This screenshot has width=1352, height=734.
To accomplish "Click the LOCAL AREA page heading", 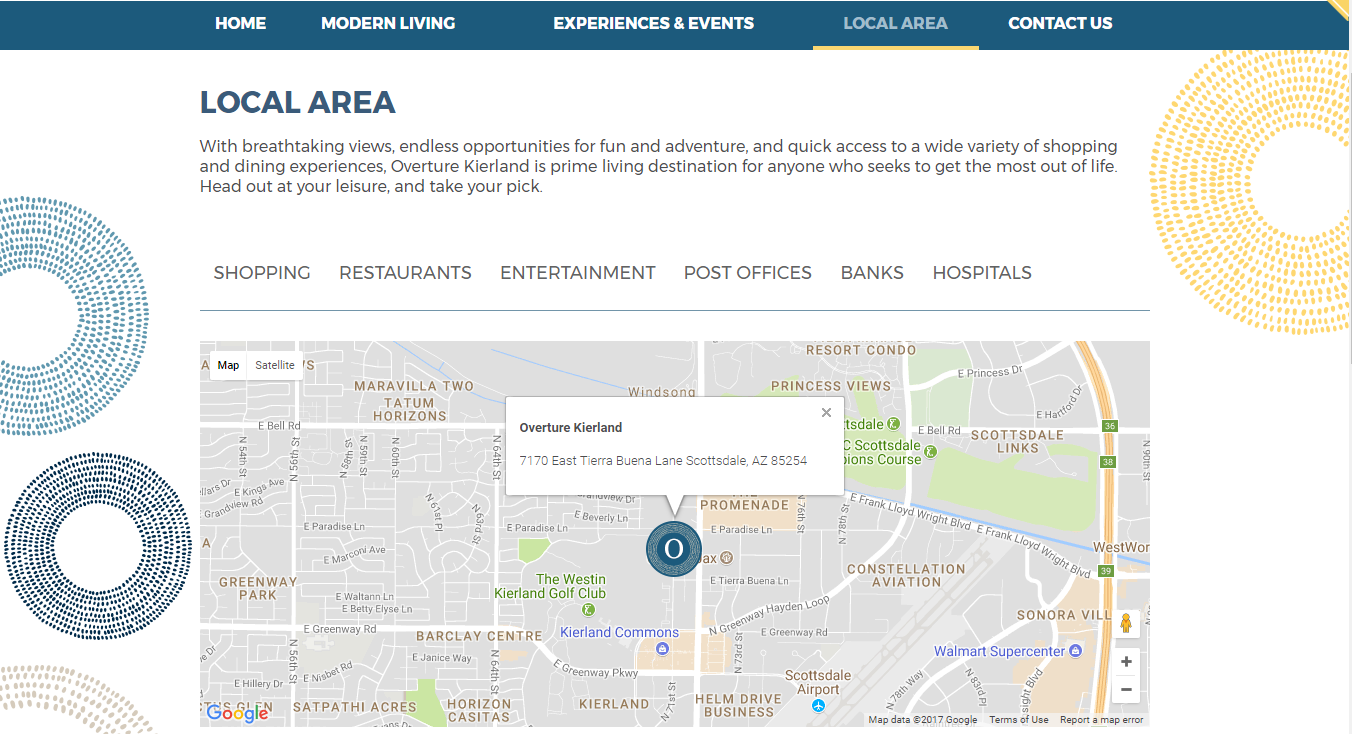I will pyautogui.click(x=298, y=102).
